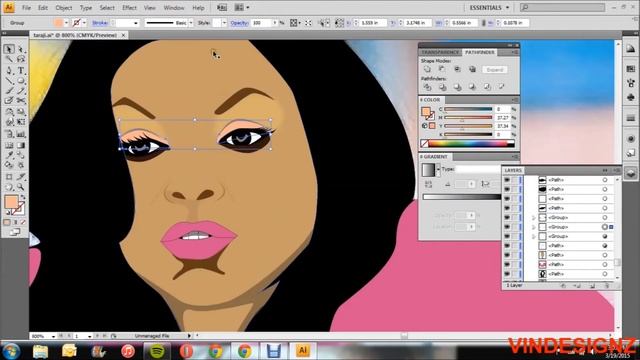Apply Unite shape mode in Pathfinder
Image resolution: width=640 pixels, height=360 pixels.
click(x=427, y=69)
